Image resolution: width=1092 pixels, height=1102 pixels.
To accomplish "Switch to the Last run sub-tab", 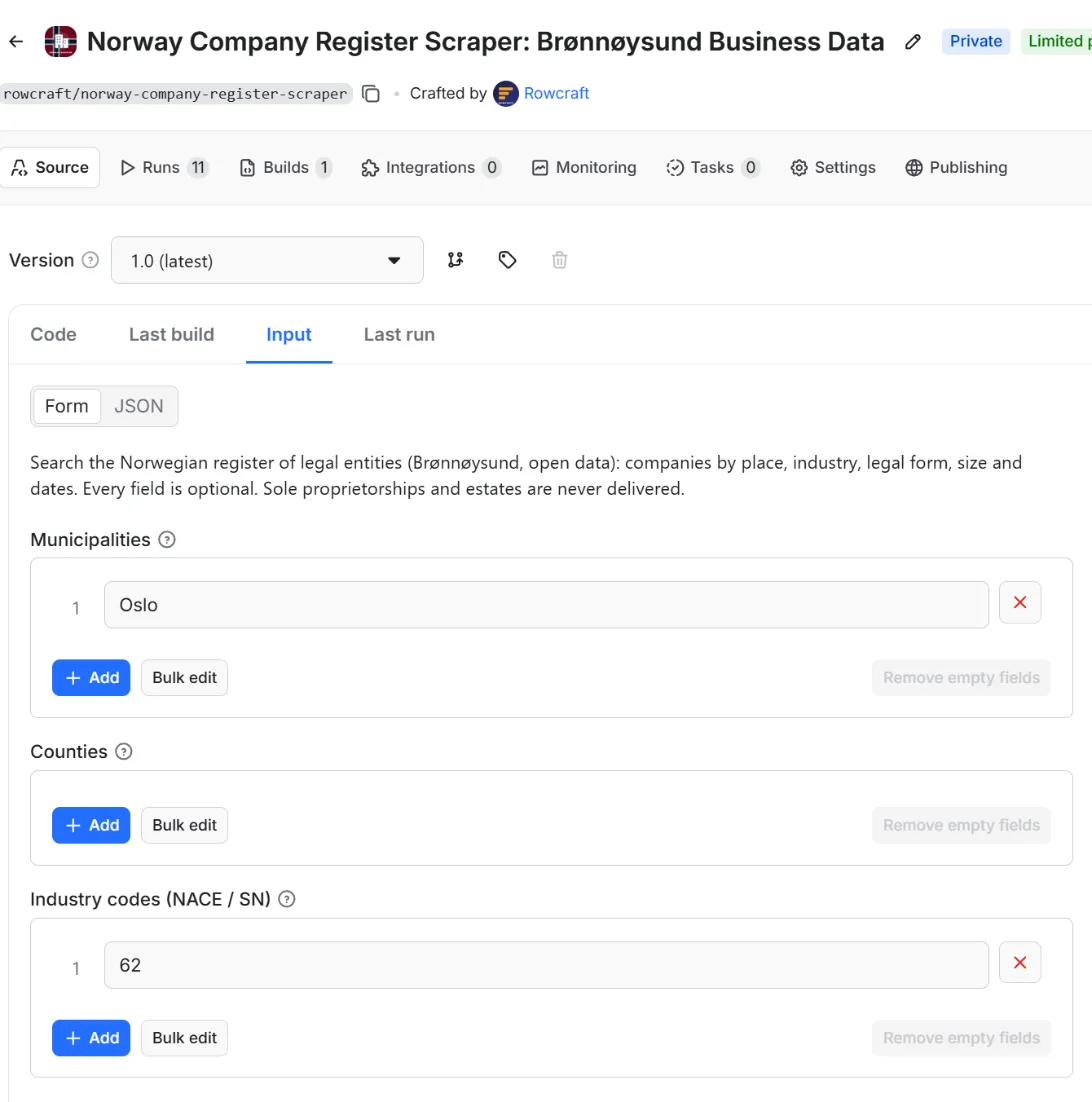I will (399, 335).
